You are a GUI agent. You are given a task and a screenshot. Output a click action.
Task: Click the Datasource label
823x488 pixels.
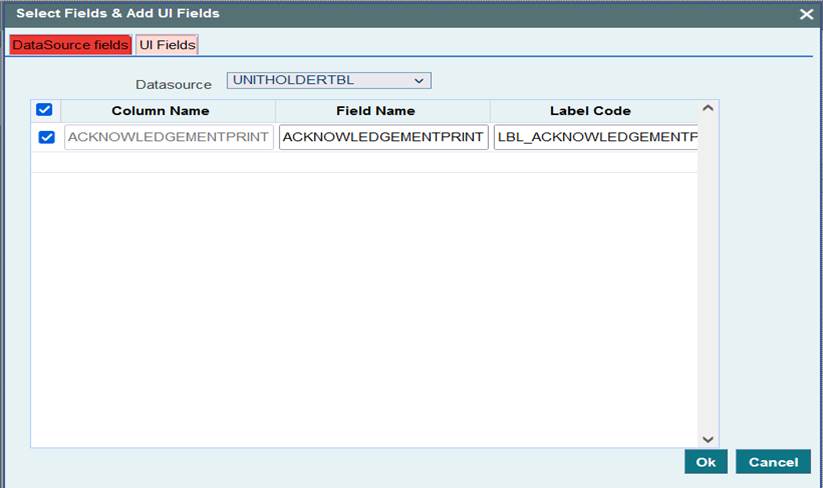(174, 84)
